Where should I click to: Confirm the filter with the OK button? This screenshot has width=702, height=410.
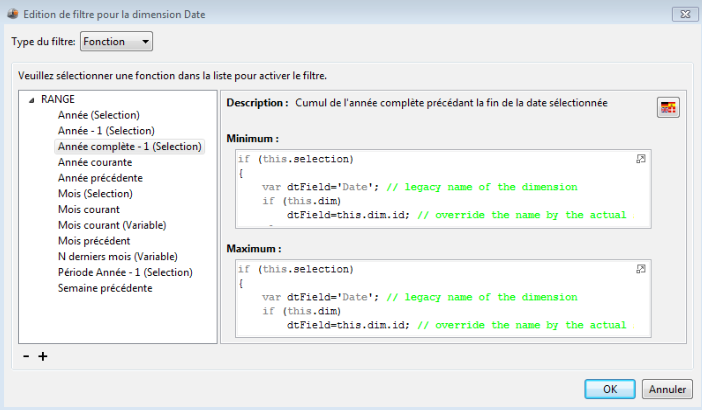click(x=609, y=390)
